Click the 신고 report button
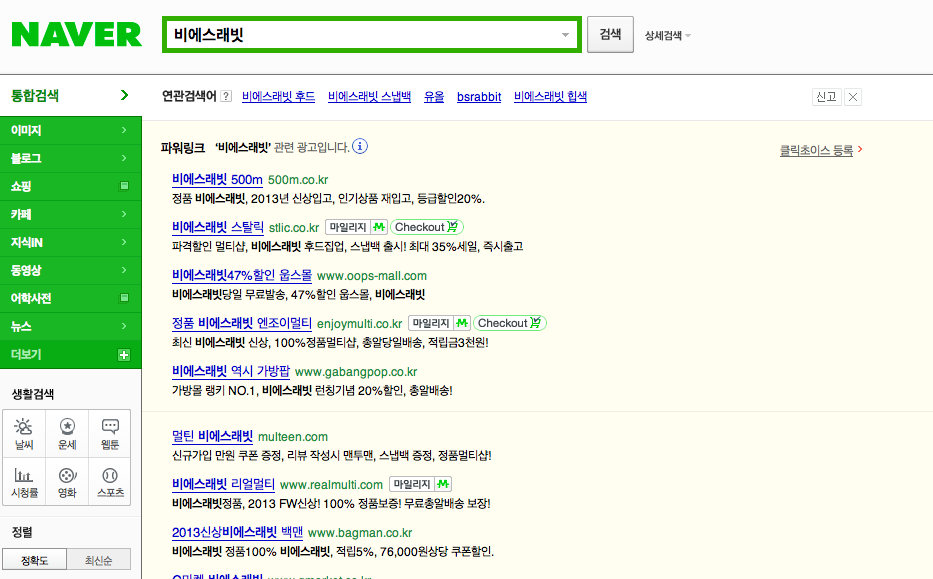Screen dimensions: 933x579 pos(826,97)
